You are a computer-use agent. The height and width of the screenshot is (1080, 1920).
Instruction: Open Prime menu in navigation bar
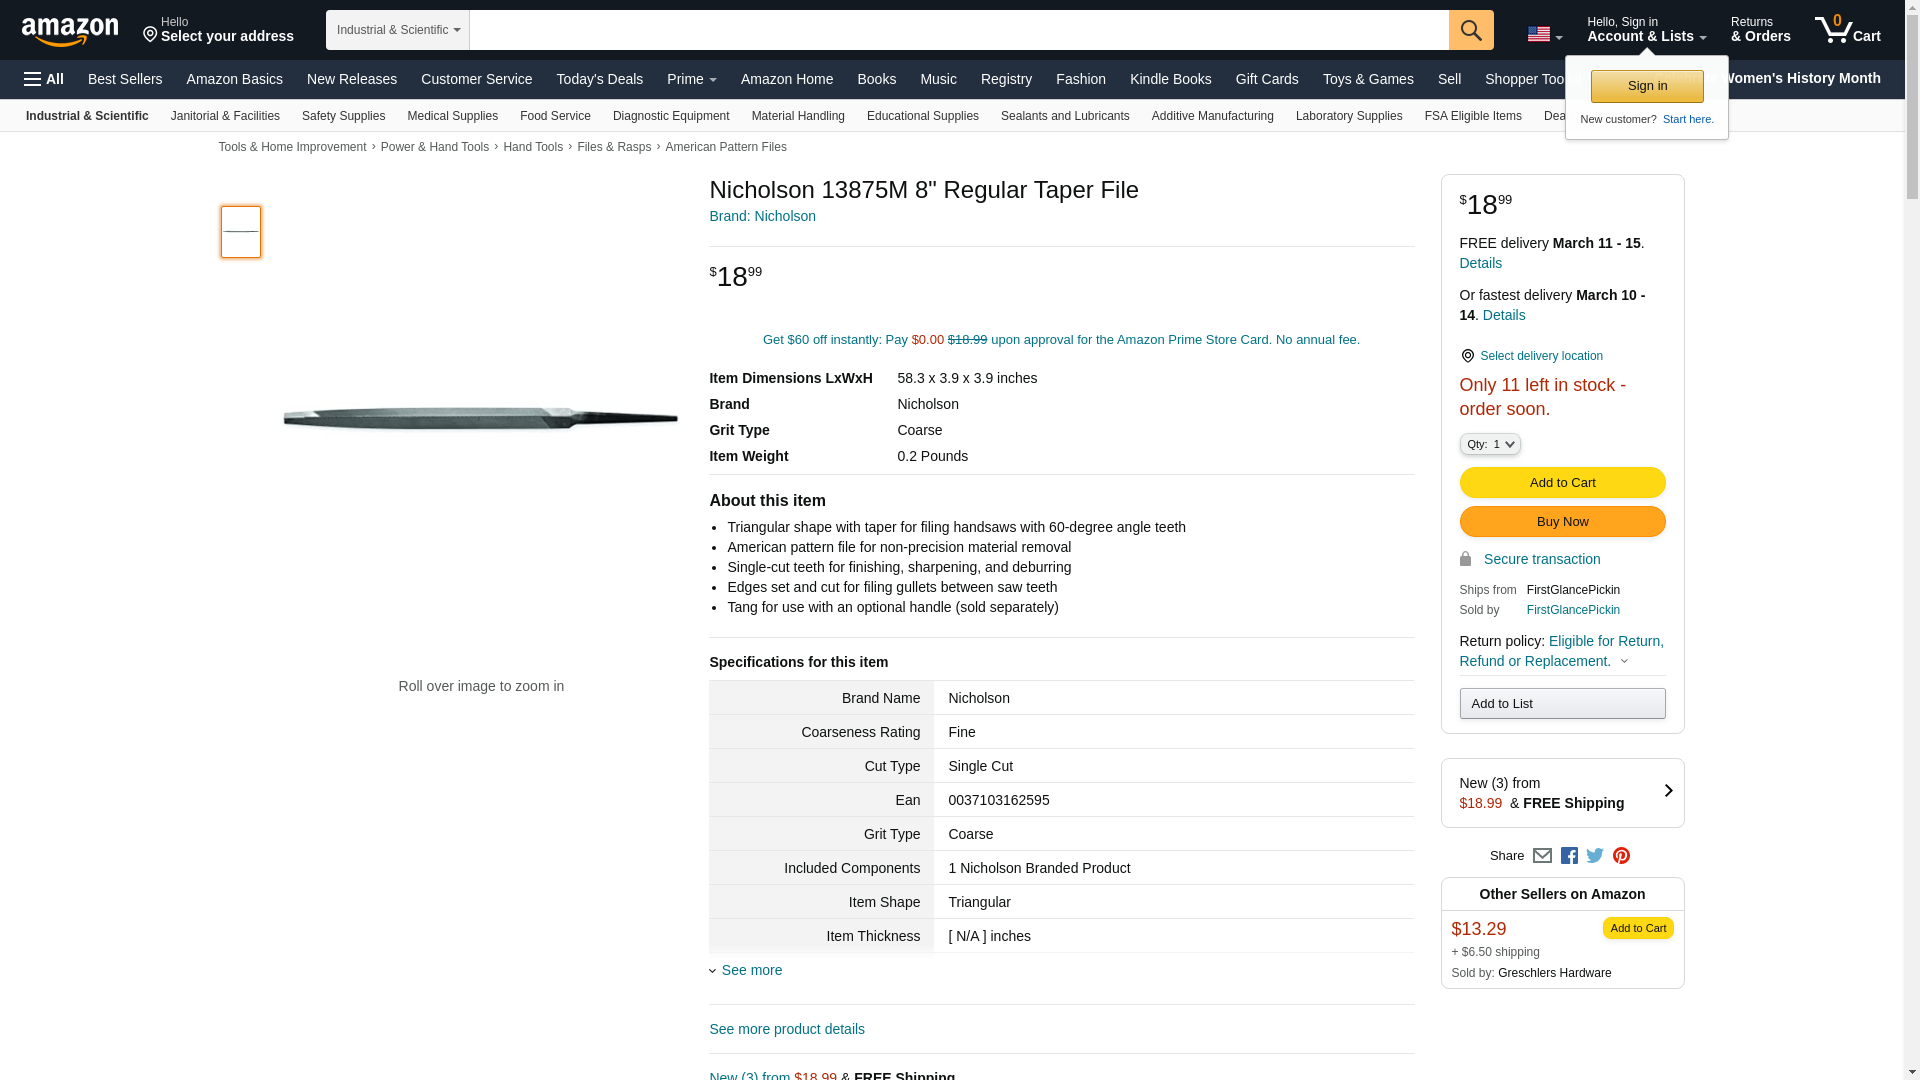pos(691,79)
